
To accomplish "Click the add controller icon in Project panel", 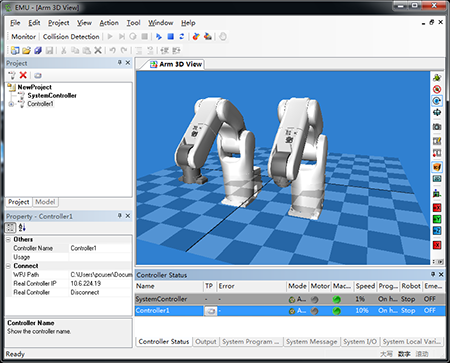I will pos(12,75).
